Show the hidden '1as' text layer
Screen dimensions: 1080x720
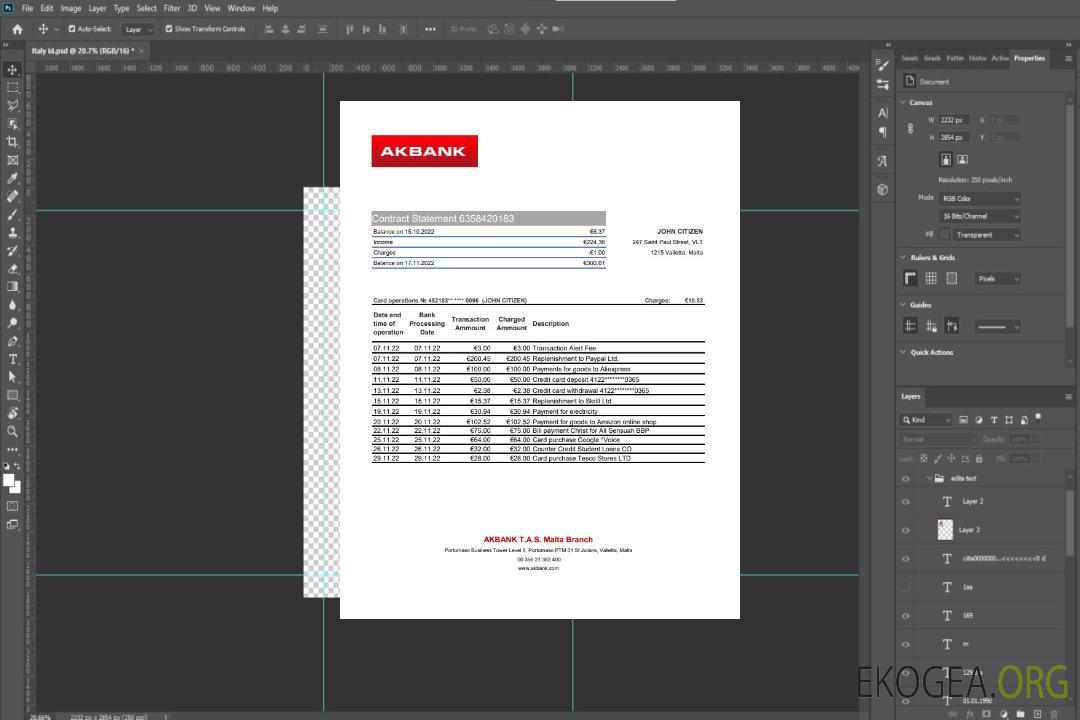[906, 587]
